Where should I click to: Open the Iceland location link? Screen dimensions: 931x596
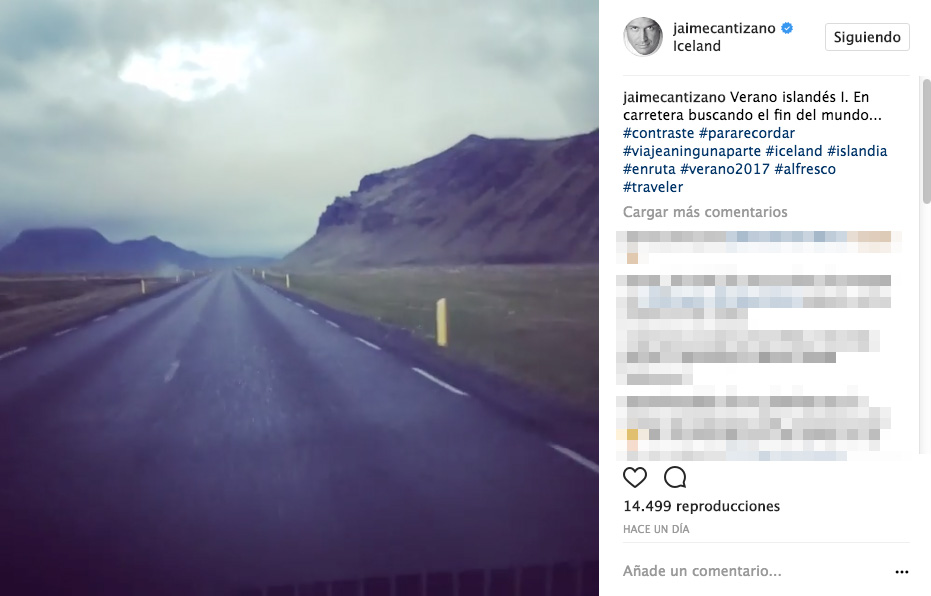tap(696, 46)
